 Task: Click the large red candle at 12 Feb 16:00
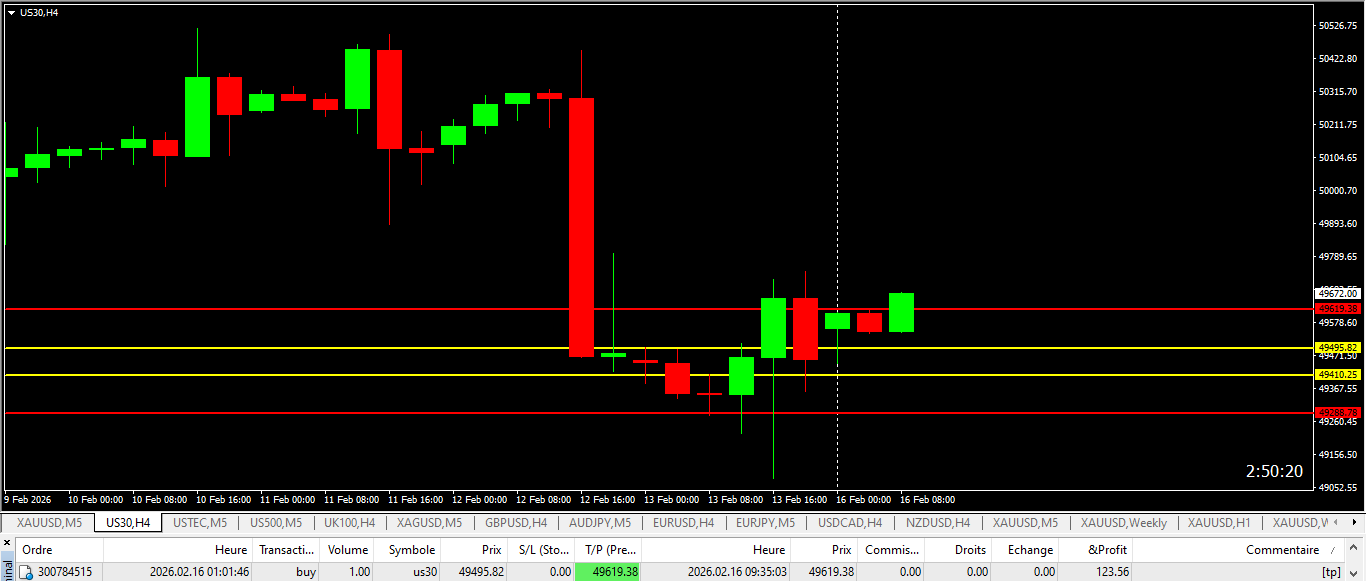click(x=582, y=227)
